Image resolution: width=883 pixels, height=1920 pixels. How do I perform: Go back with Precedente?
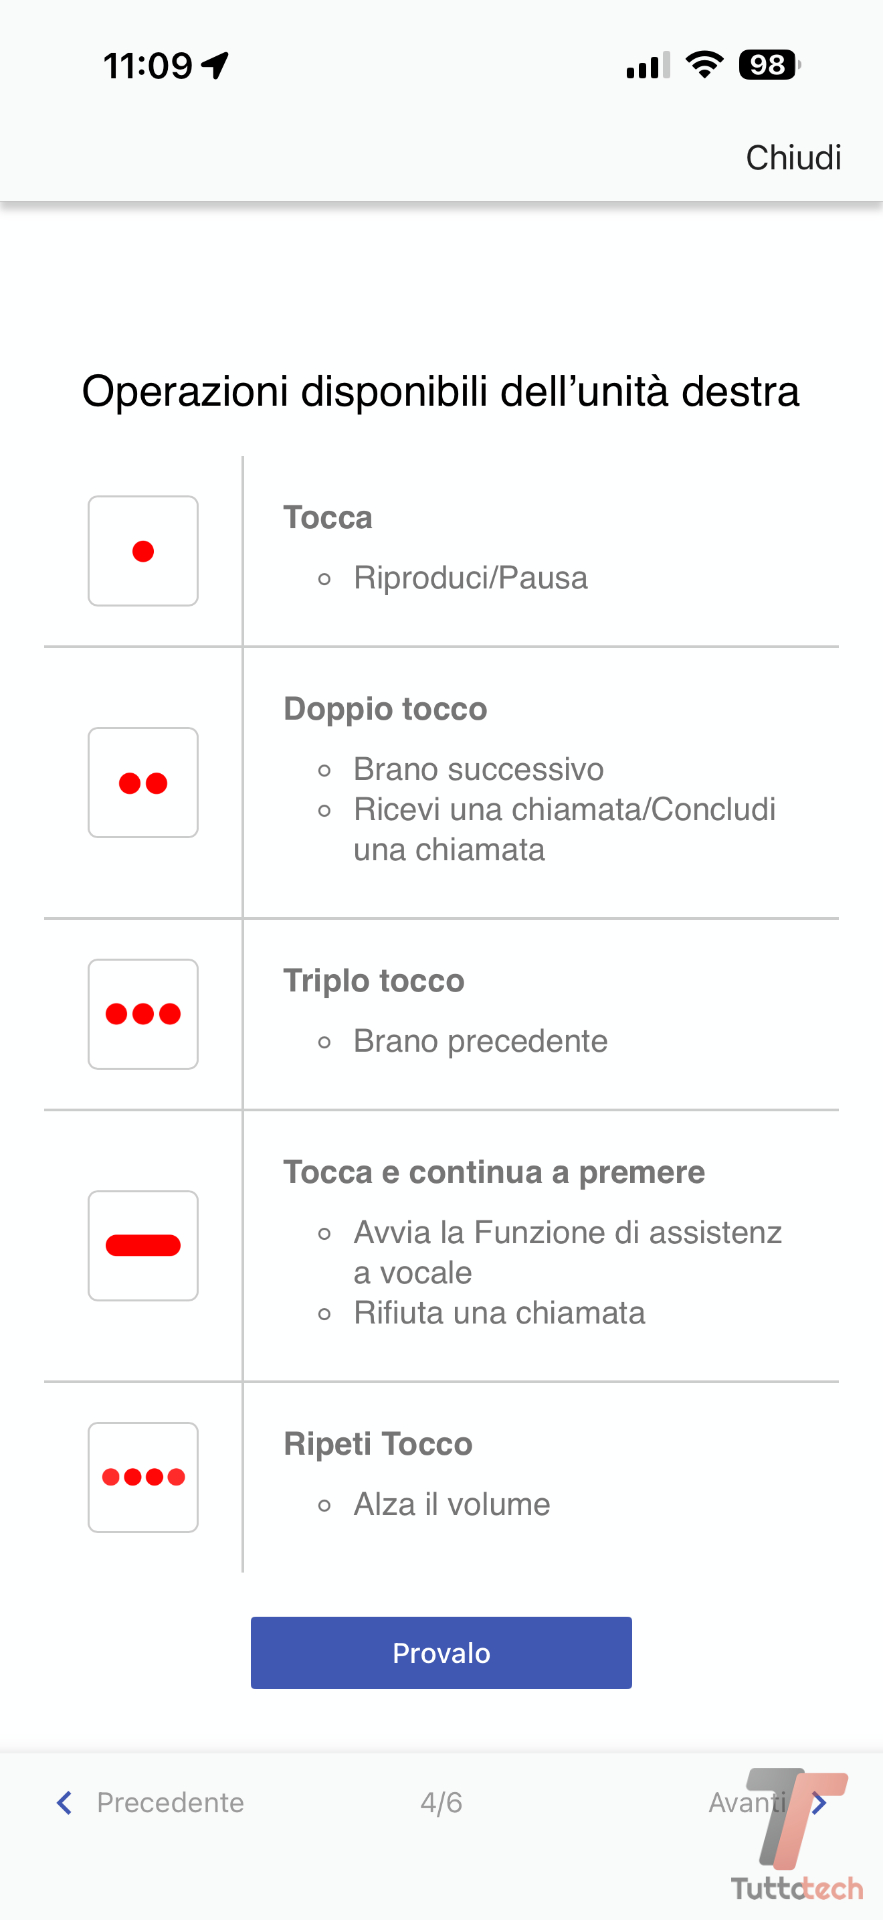click(x=170, y=1803)
